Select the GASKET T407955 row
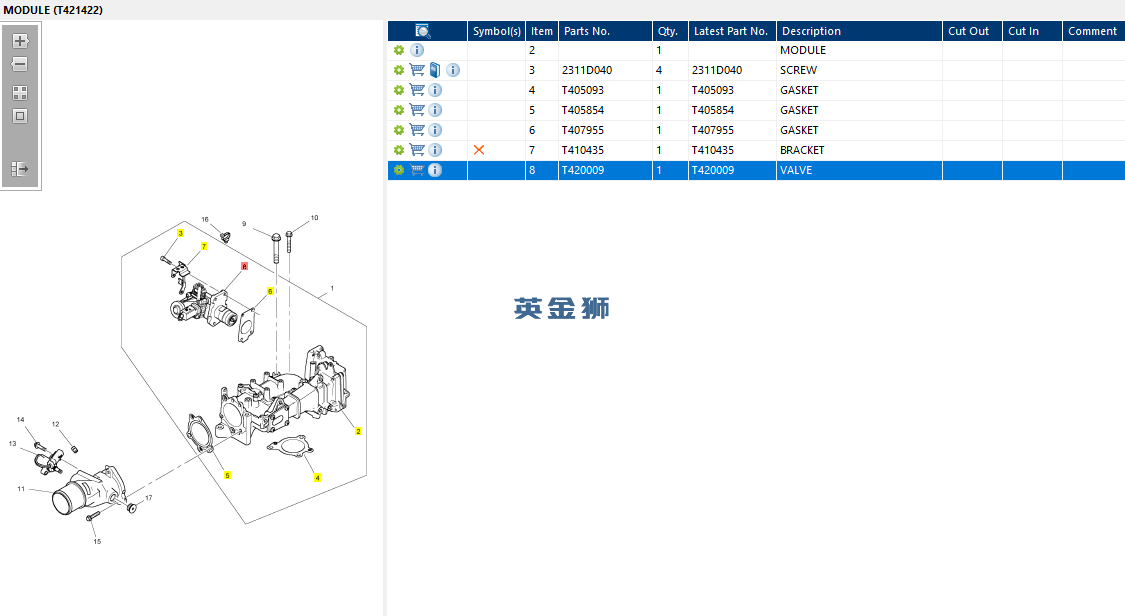The image size is (1125, 616). point(756,130)
